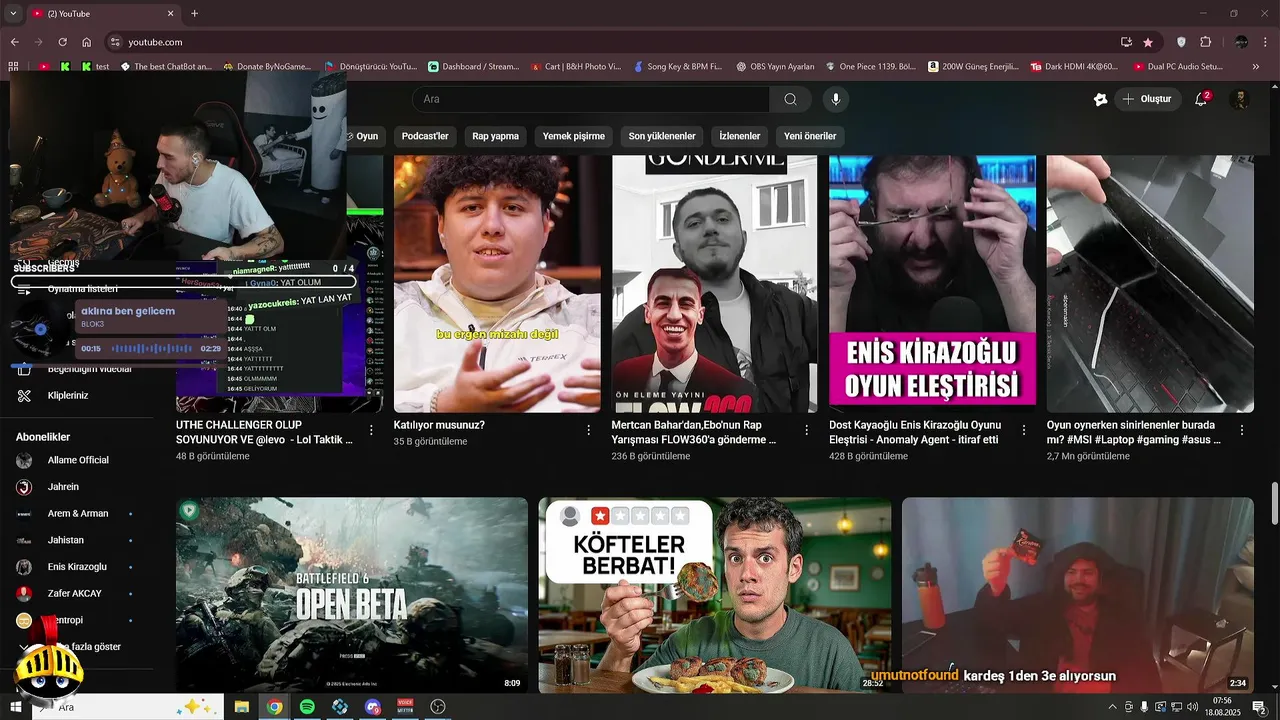The height and width of the screenshot is (720, 1280).
Task: Reload the page in Chrome
Action: 62,42
